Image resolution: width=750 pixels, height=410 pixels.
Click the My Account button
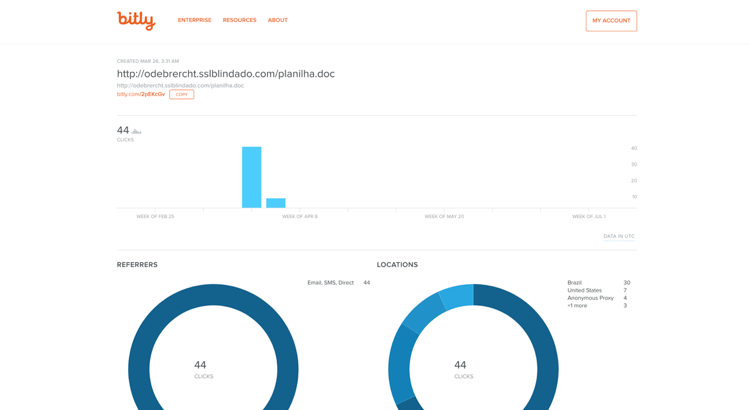coord(611,21)
